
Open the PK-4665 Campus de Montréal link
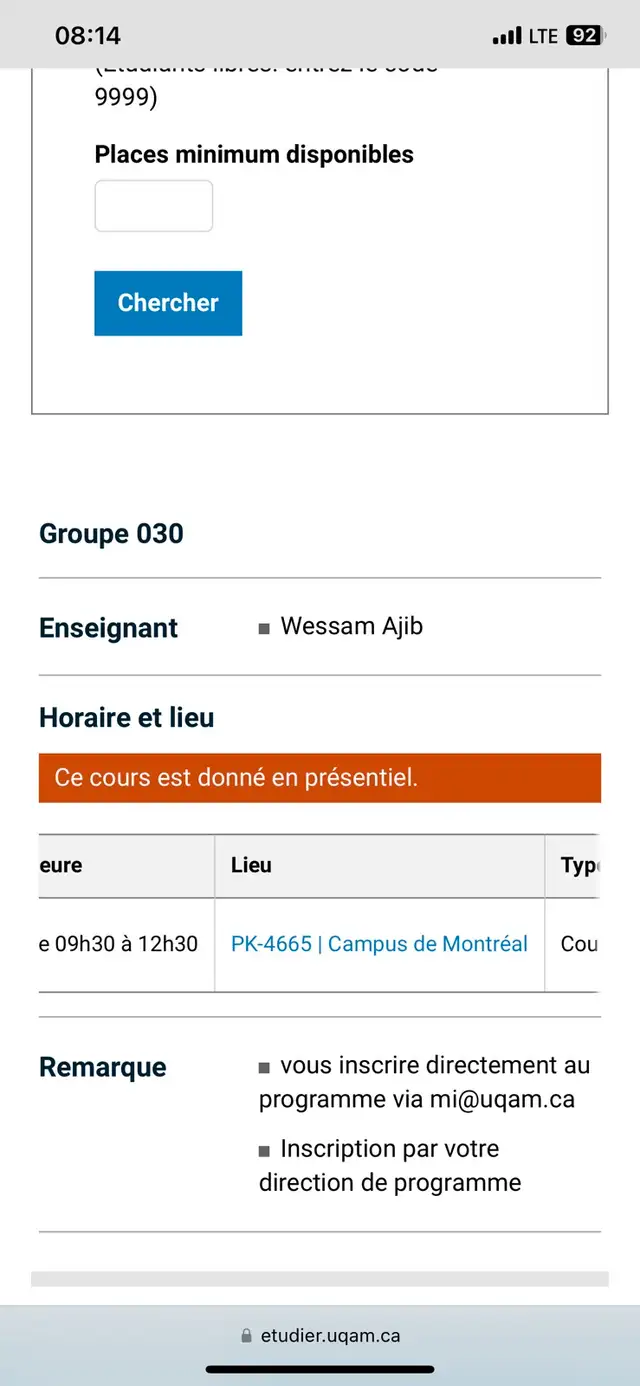point(379,944)
